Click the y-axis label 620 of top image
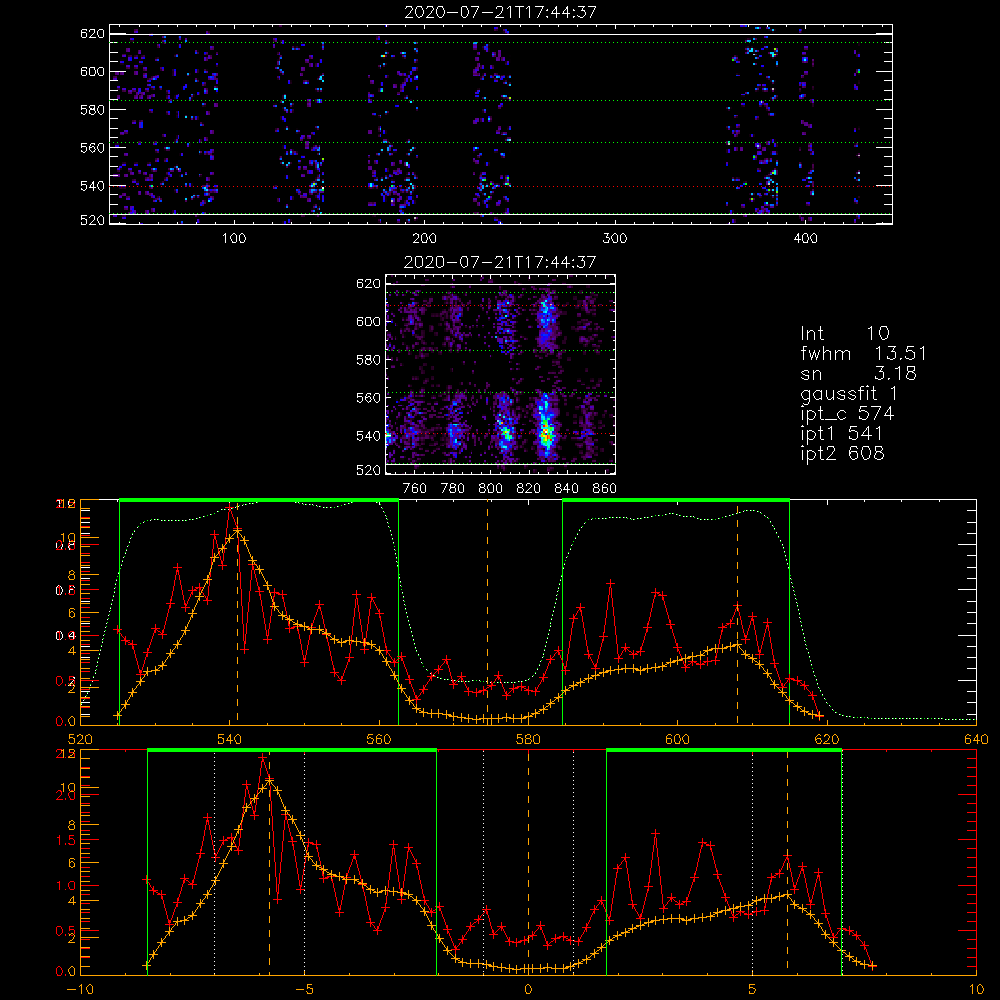 click(92, 34)
